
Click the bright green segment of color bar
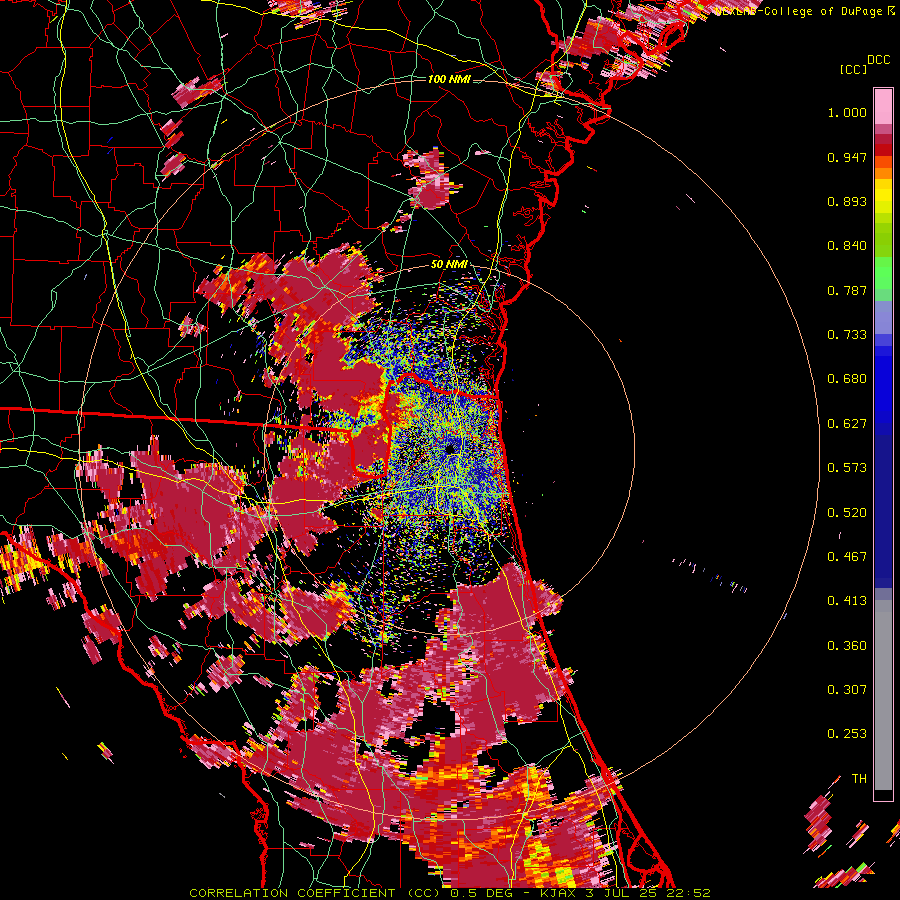tap(883, 273)
